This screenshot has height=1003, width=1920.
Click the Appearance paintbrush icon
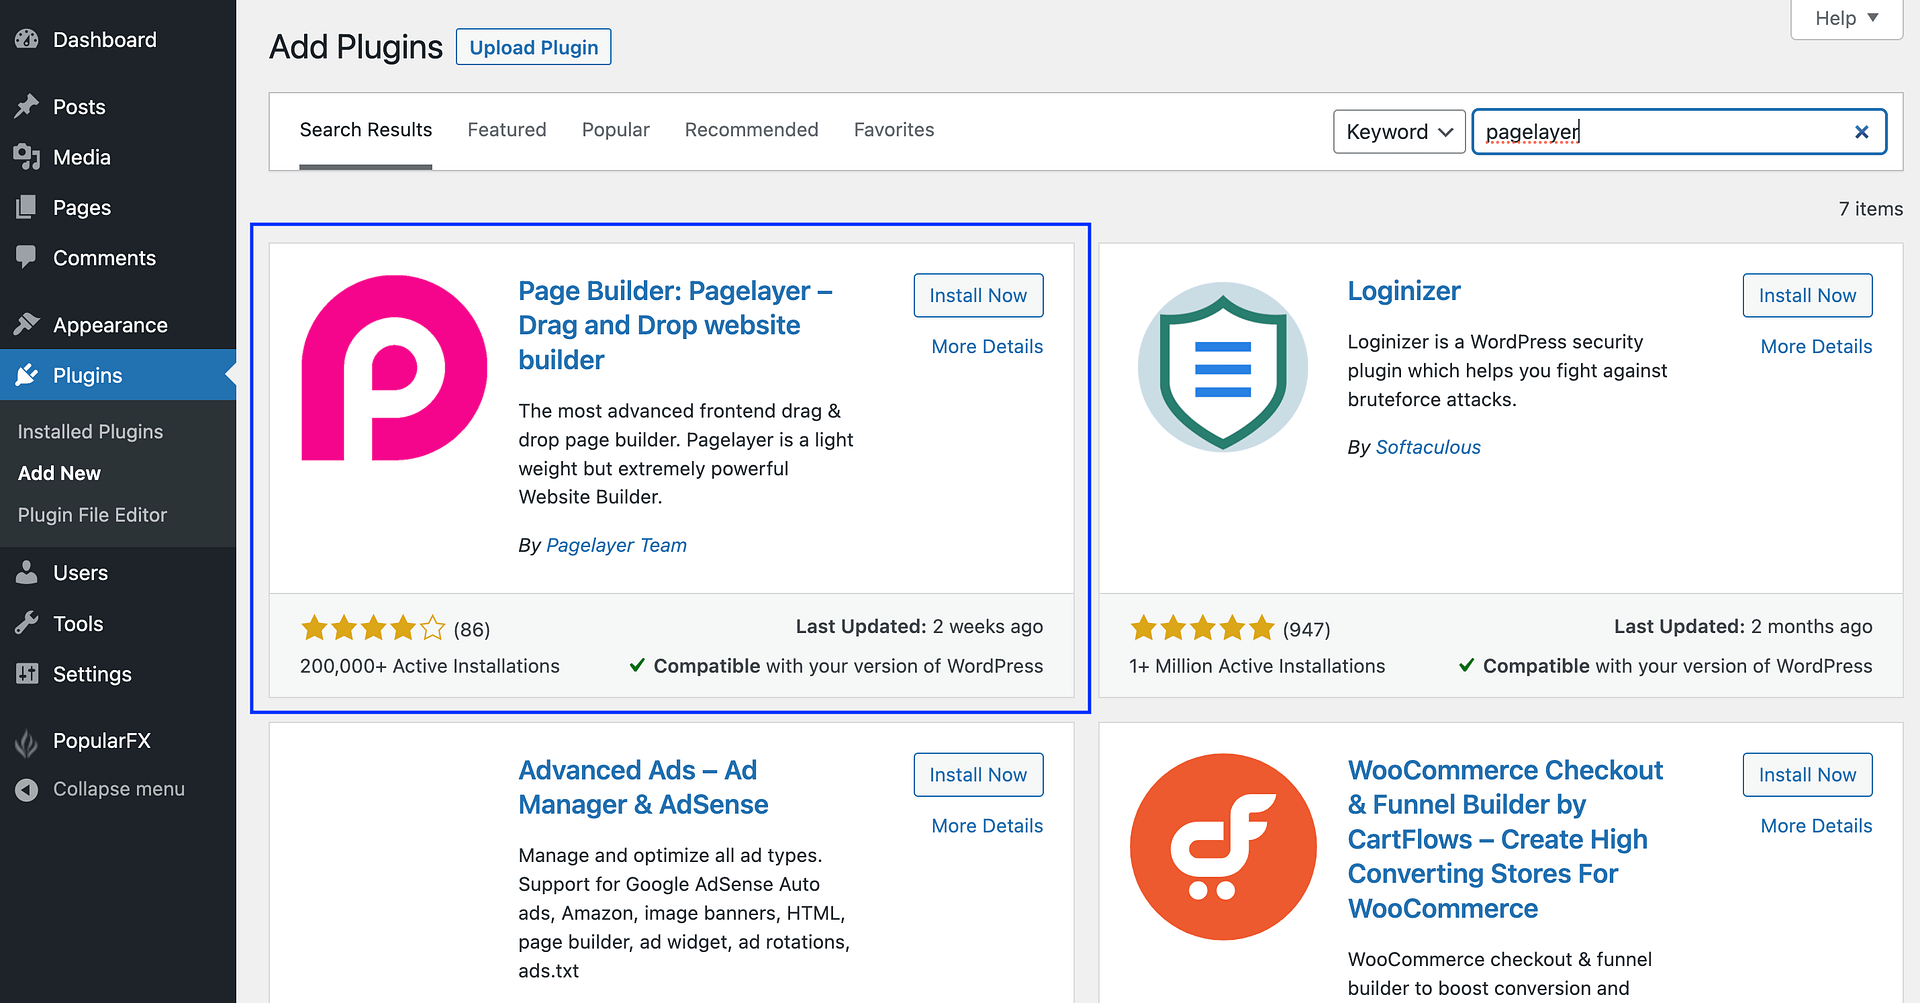tap(27, 324)
